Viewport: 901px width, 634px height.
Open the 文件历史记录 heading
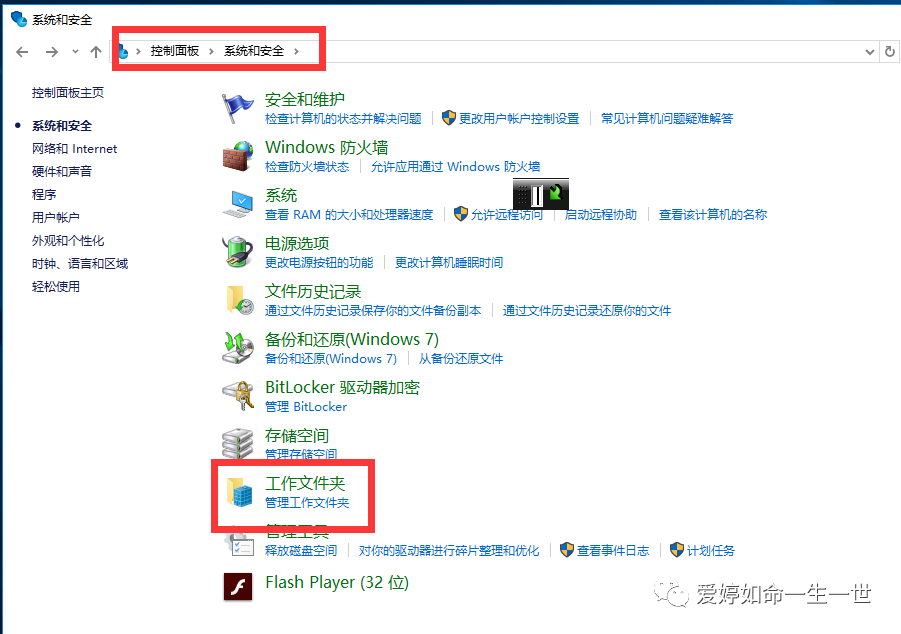313,291
